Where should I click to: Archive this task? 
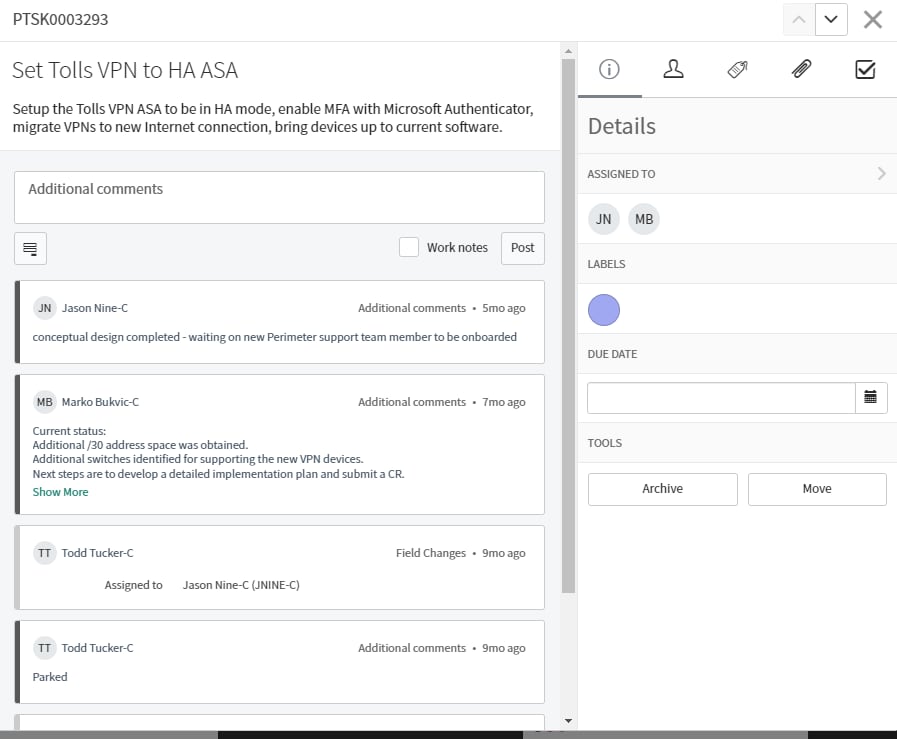(662, 489)
